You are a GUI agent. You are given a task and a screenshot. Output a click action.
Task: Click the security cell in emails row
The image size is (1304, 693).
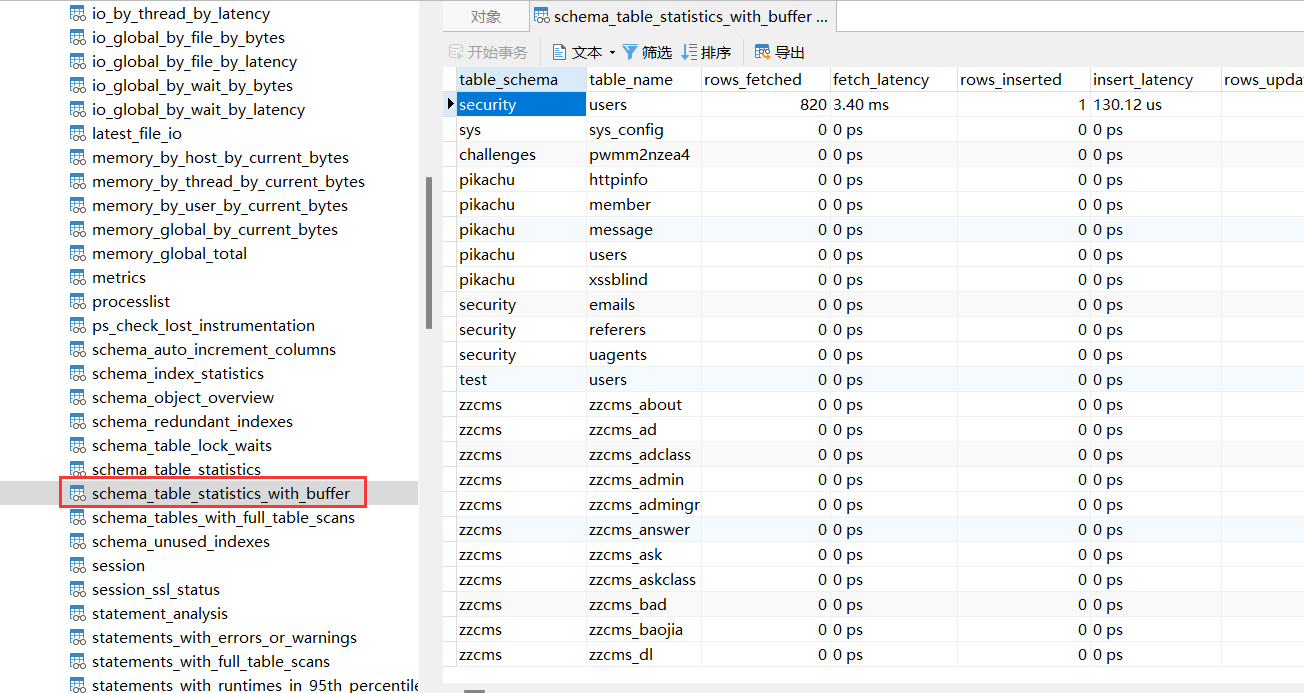pos(488,304)
